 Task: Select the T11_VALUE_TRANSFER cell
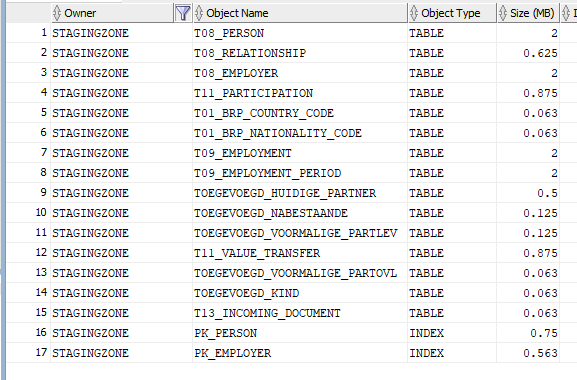click(300, 253)
